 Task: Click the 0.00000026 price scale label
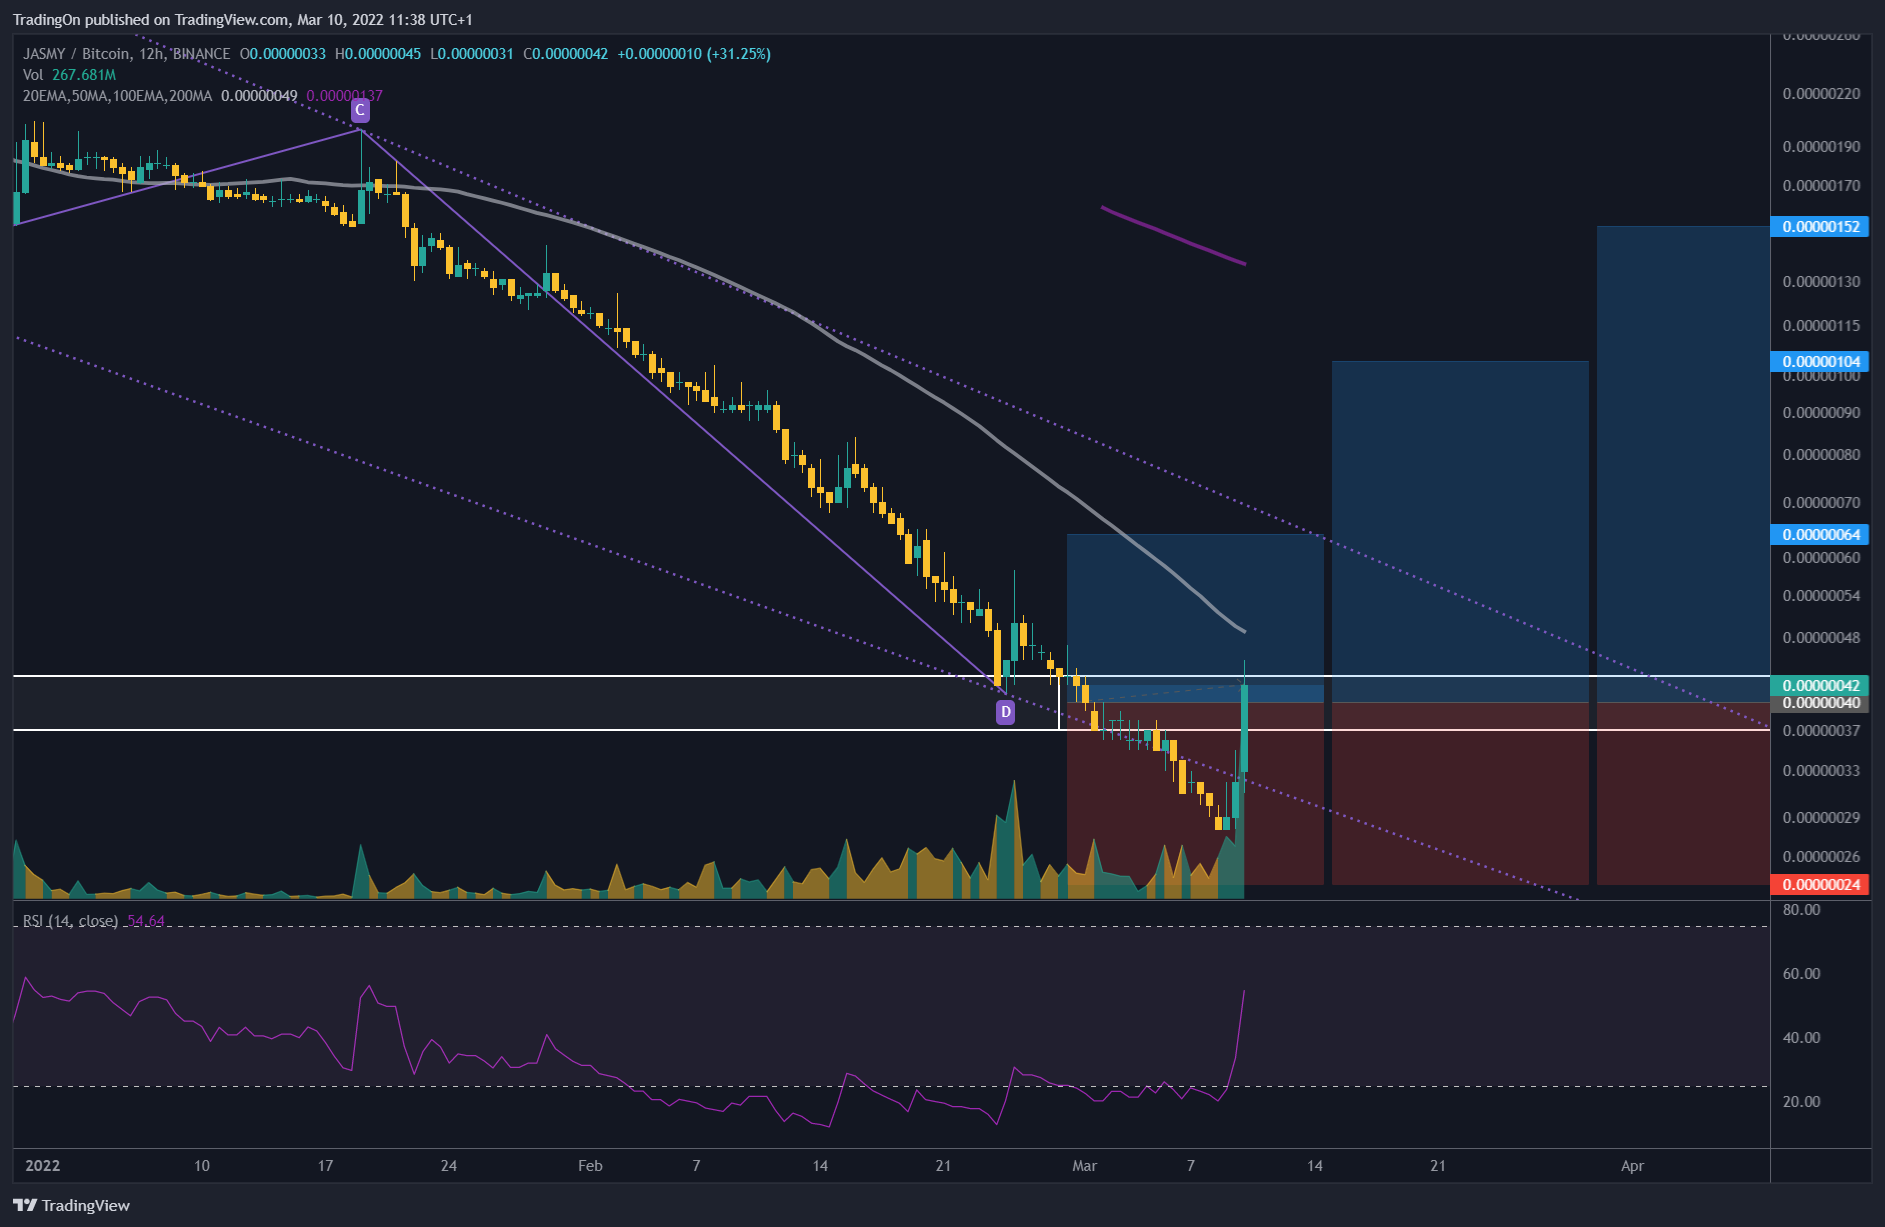tap(1822, 857)
